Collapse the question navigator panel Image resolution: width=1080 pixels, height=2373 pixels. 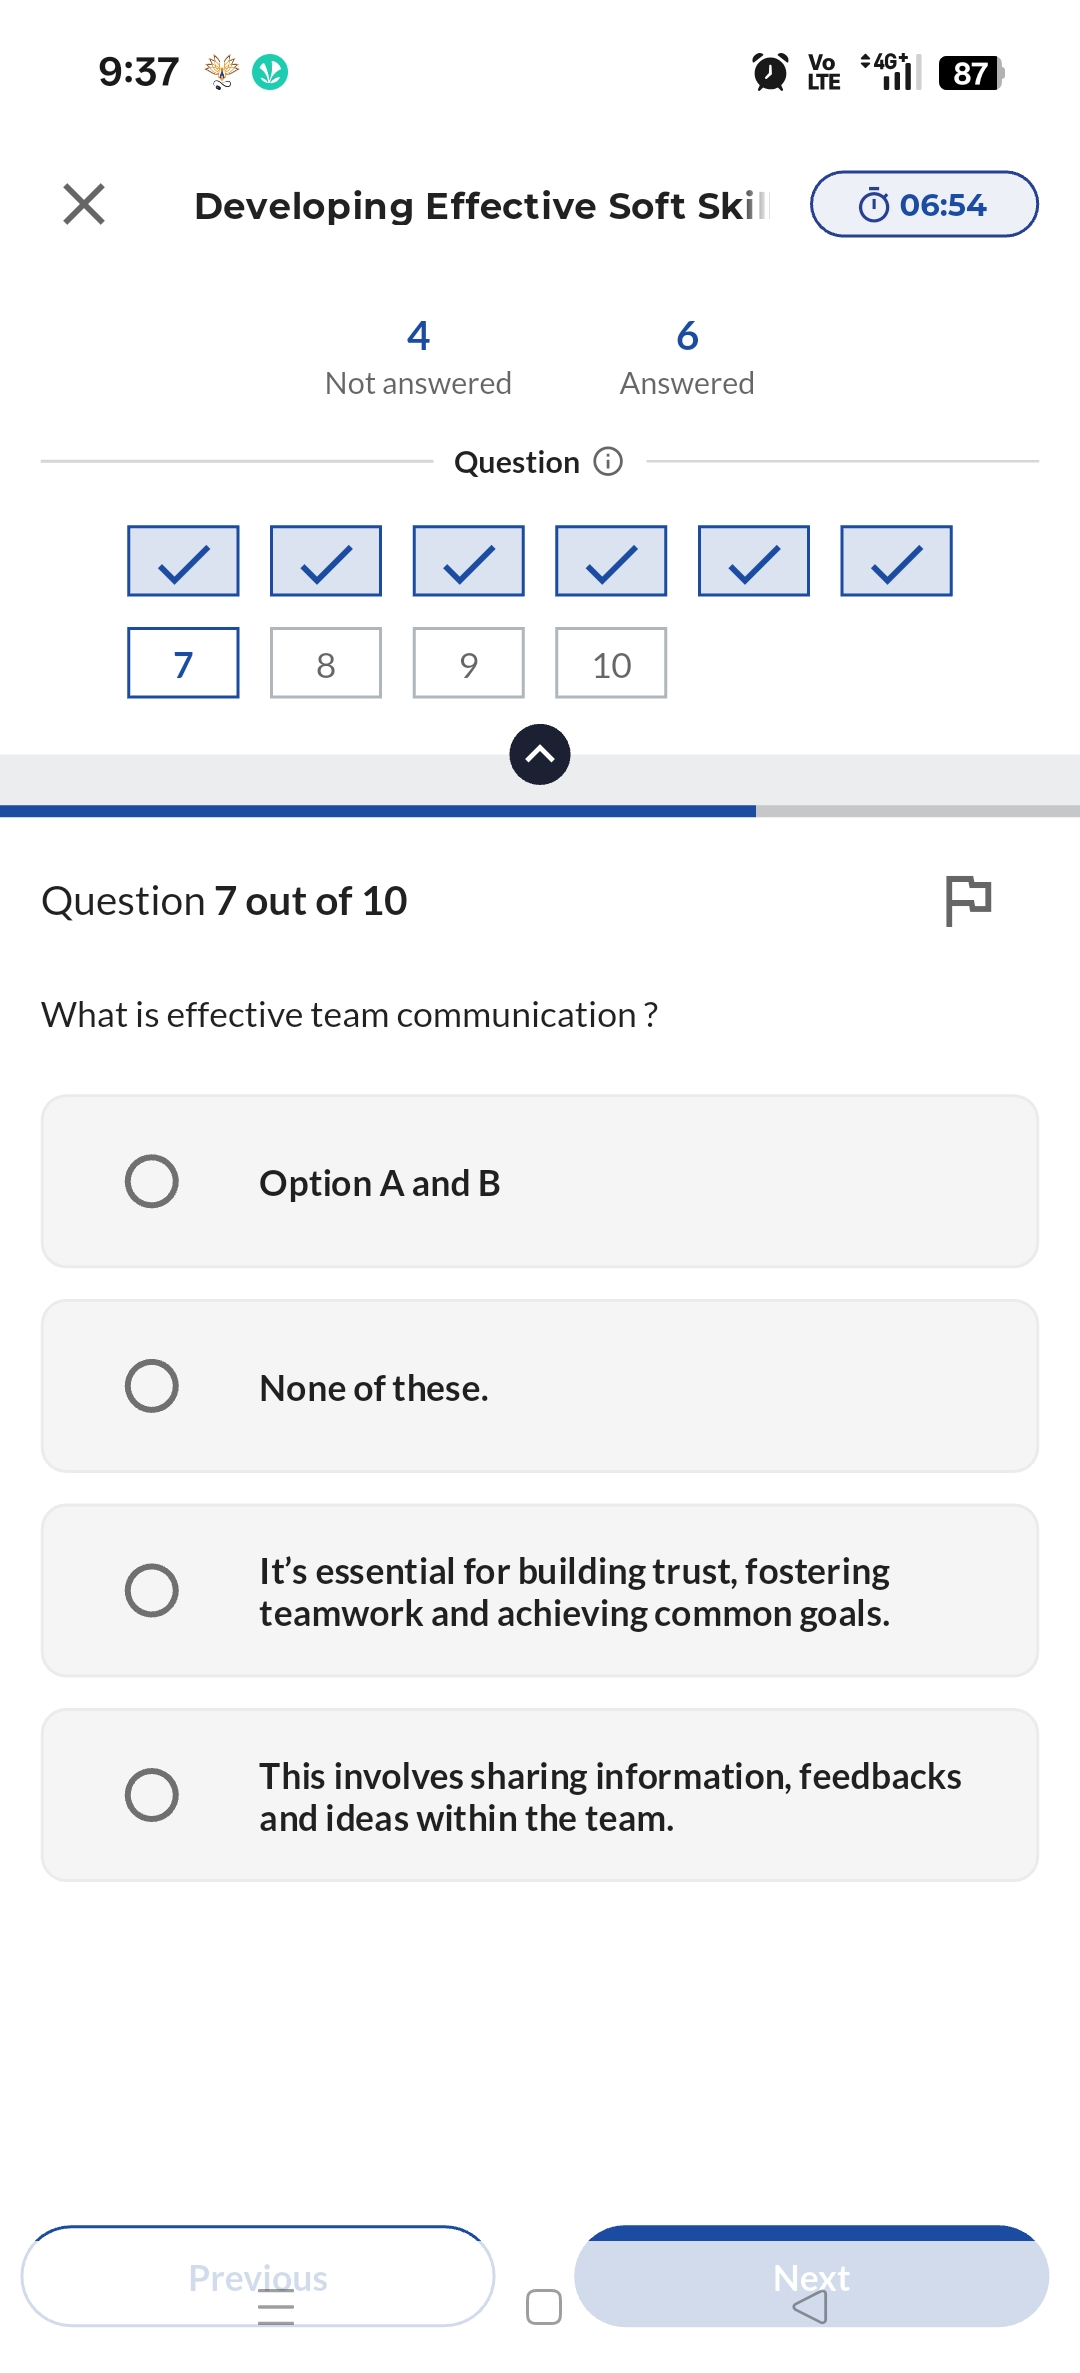click(540, 754)
